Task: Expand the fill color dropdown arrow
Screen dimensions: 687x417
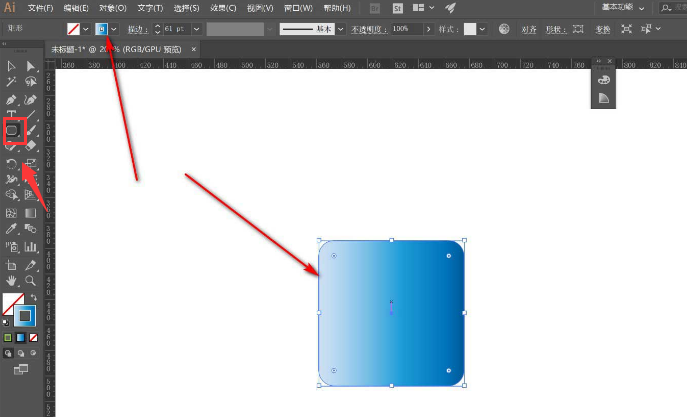Action: [86, 29]
